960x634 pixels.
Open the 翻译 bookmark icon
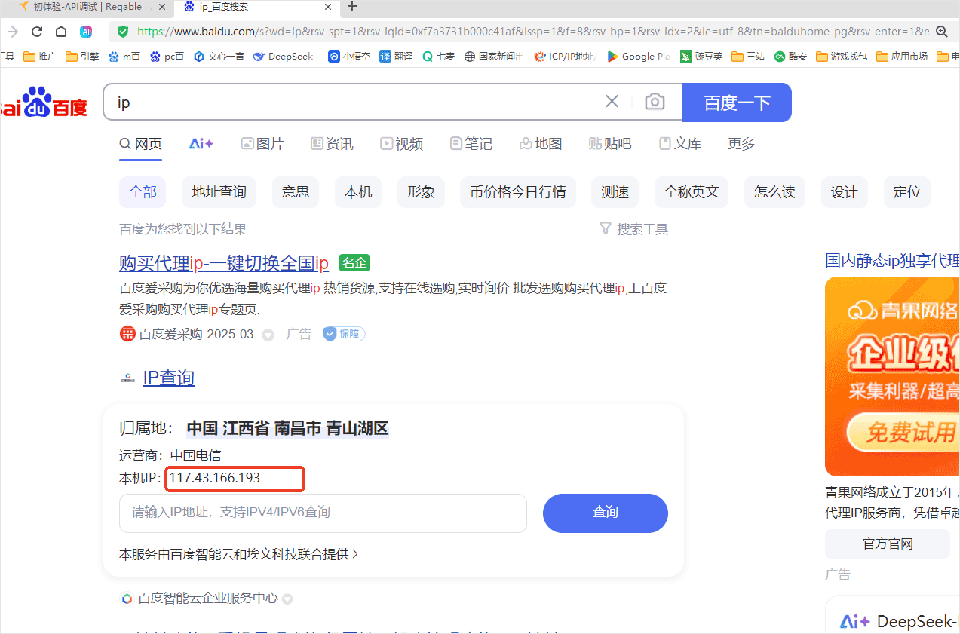point(382,57)
